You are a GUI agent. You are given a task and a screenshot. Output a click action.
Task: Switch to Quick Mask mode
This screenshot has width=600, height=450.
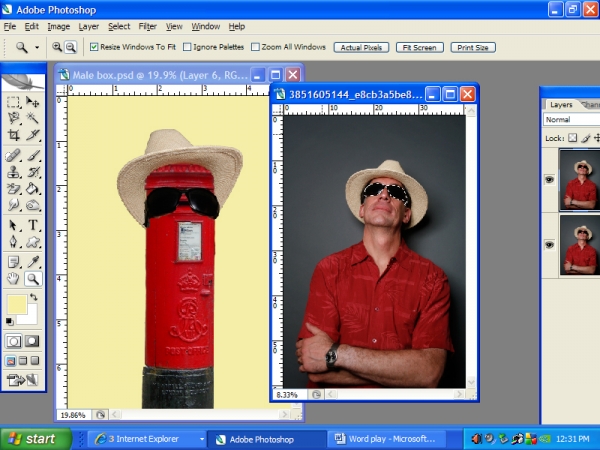click(32, 341)
